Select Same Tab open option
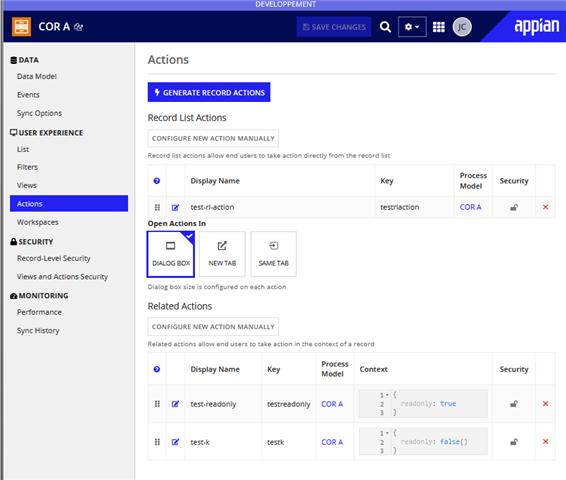The image size is (566, 480). coord(274,254)
